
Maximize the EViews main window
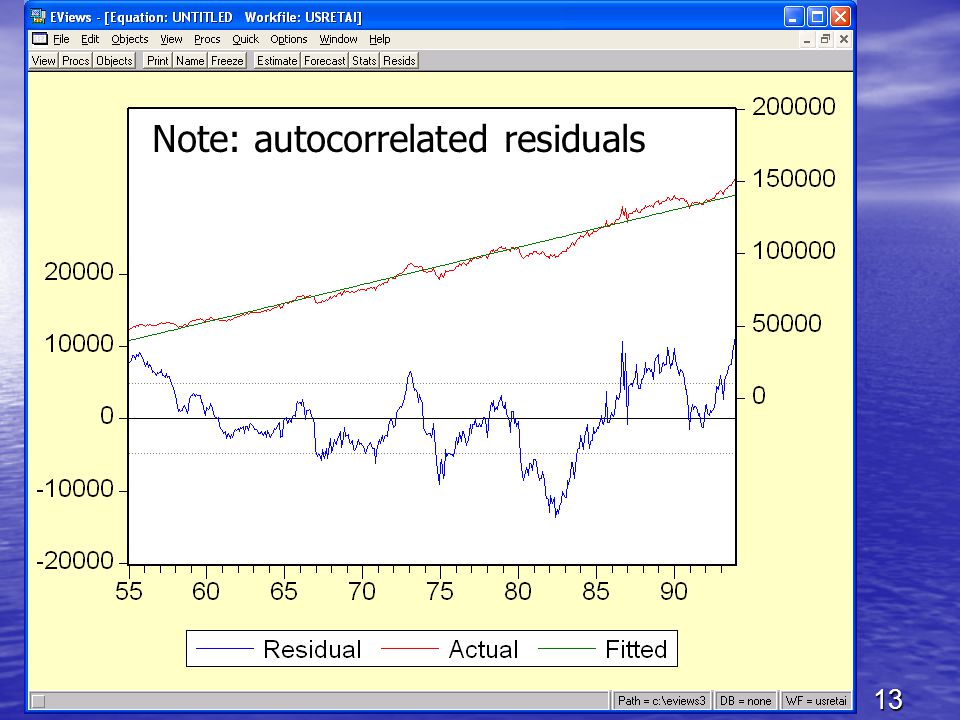click(817, 17)
